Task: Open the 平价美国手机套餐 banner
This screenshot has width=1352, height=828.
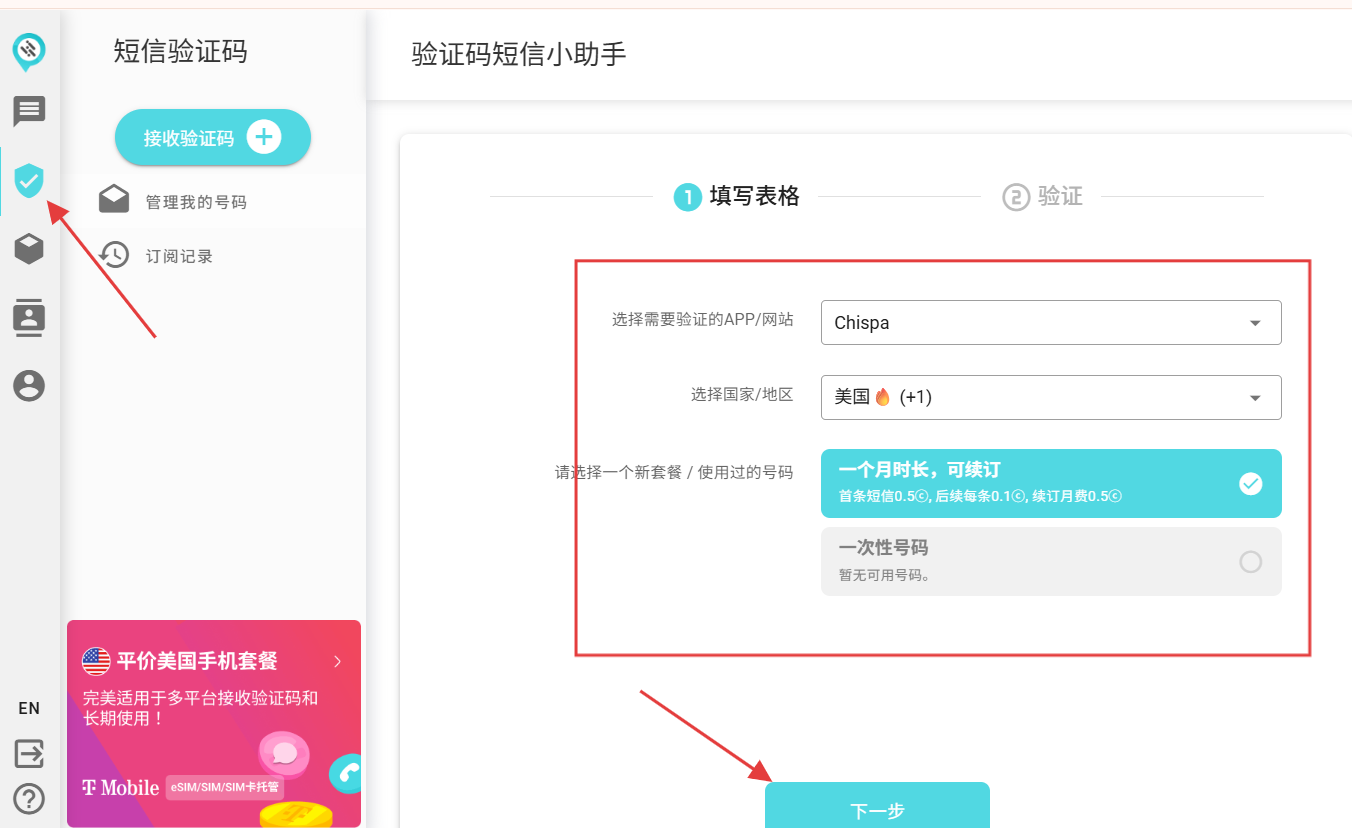Action: click(x=214, y=723)
